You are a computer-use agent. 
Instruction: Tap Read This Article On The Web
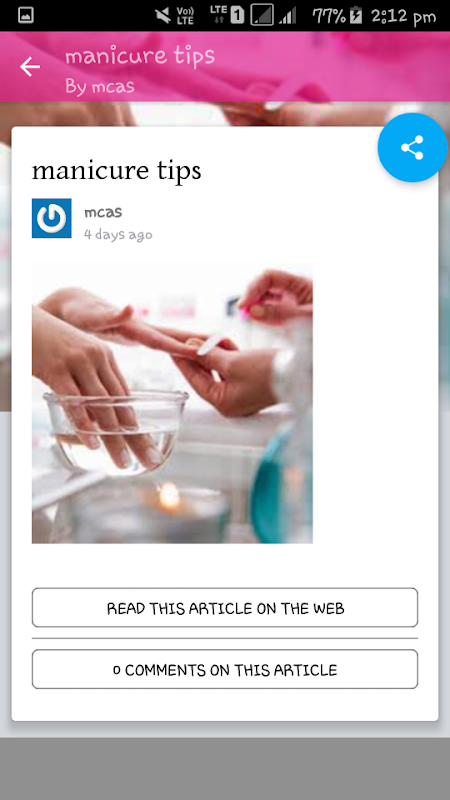point(225,608)
